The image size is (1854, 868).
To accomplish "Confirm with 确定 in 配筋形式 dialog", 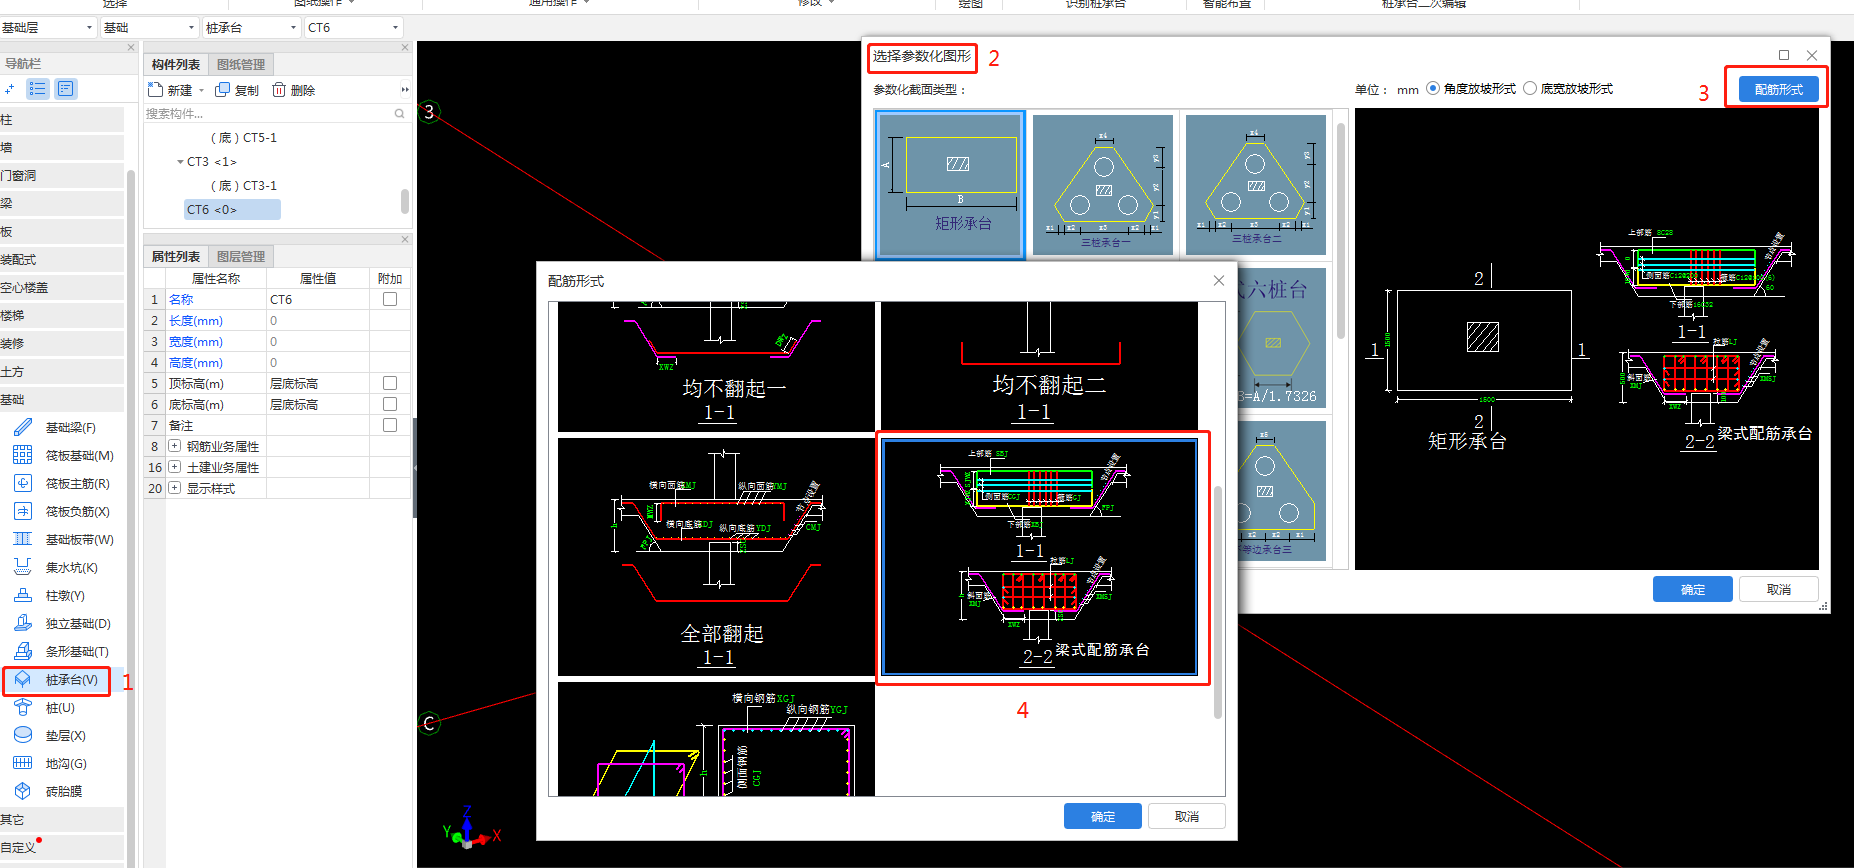I will tap(1103, 816).
